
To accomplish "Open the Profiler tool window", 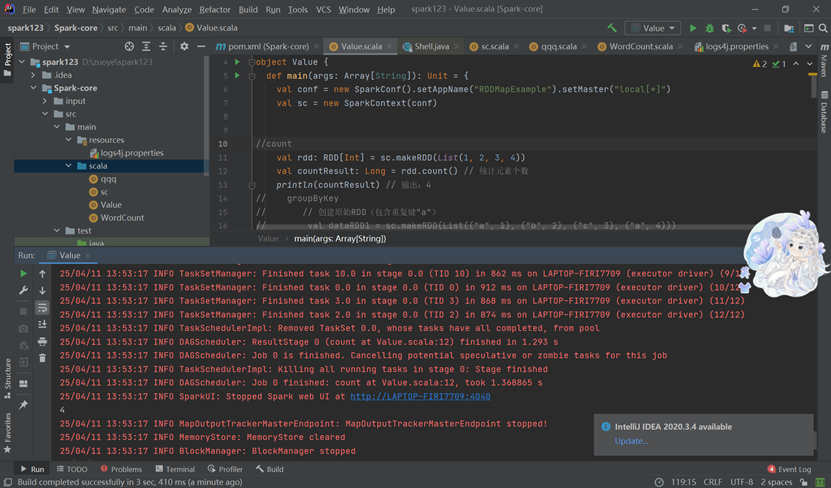I will [225, 469].
